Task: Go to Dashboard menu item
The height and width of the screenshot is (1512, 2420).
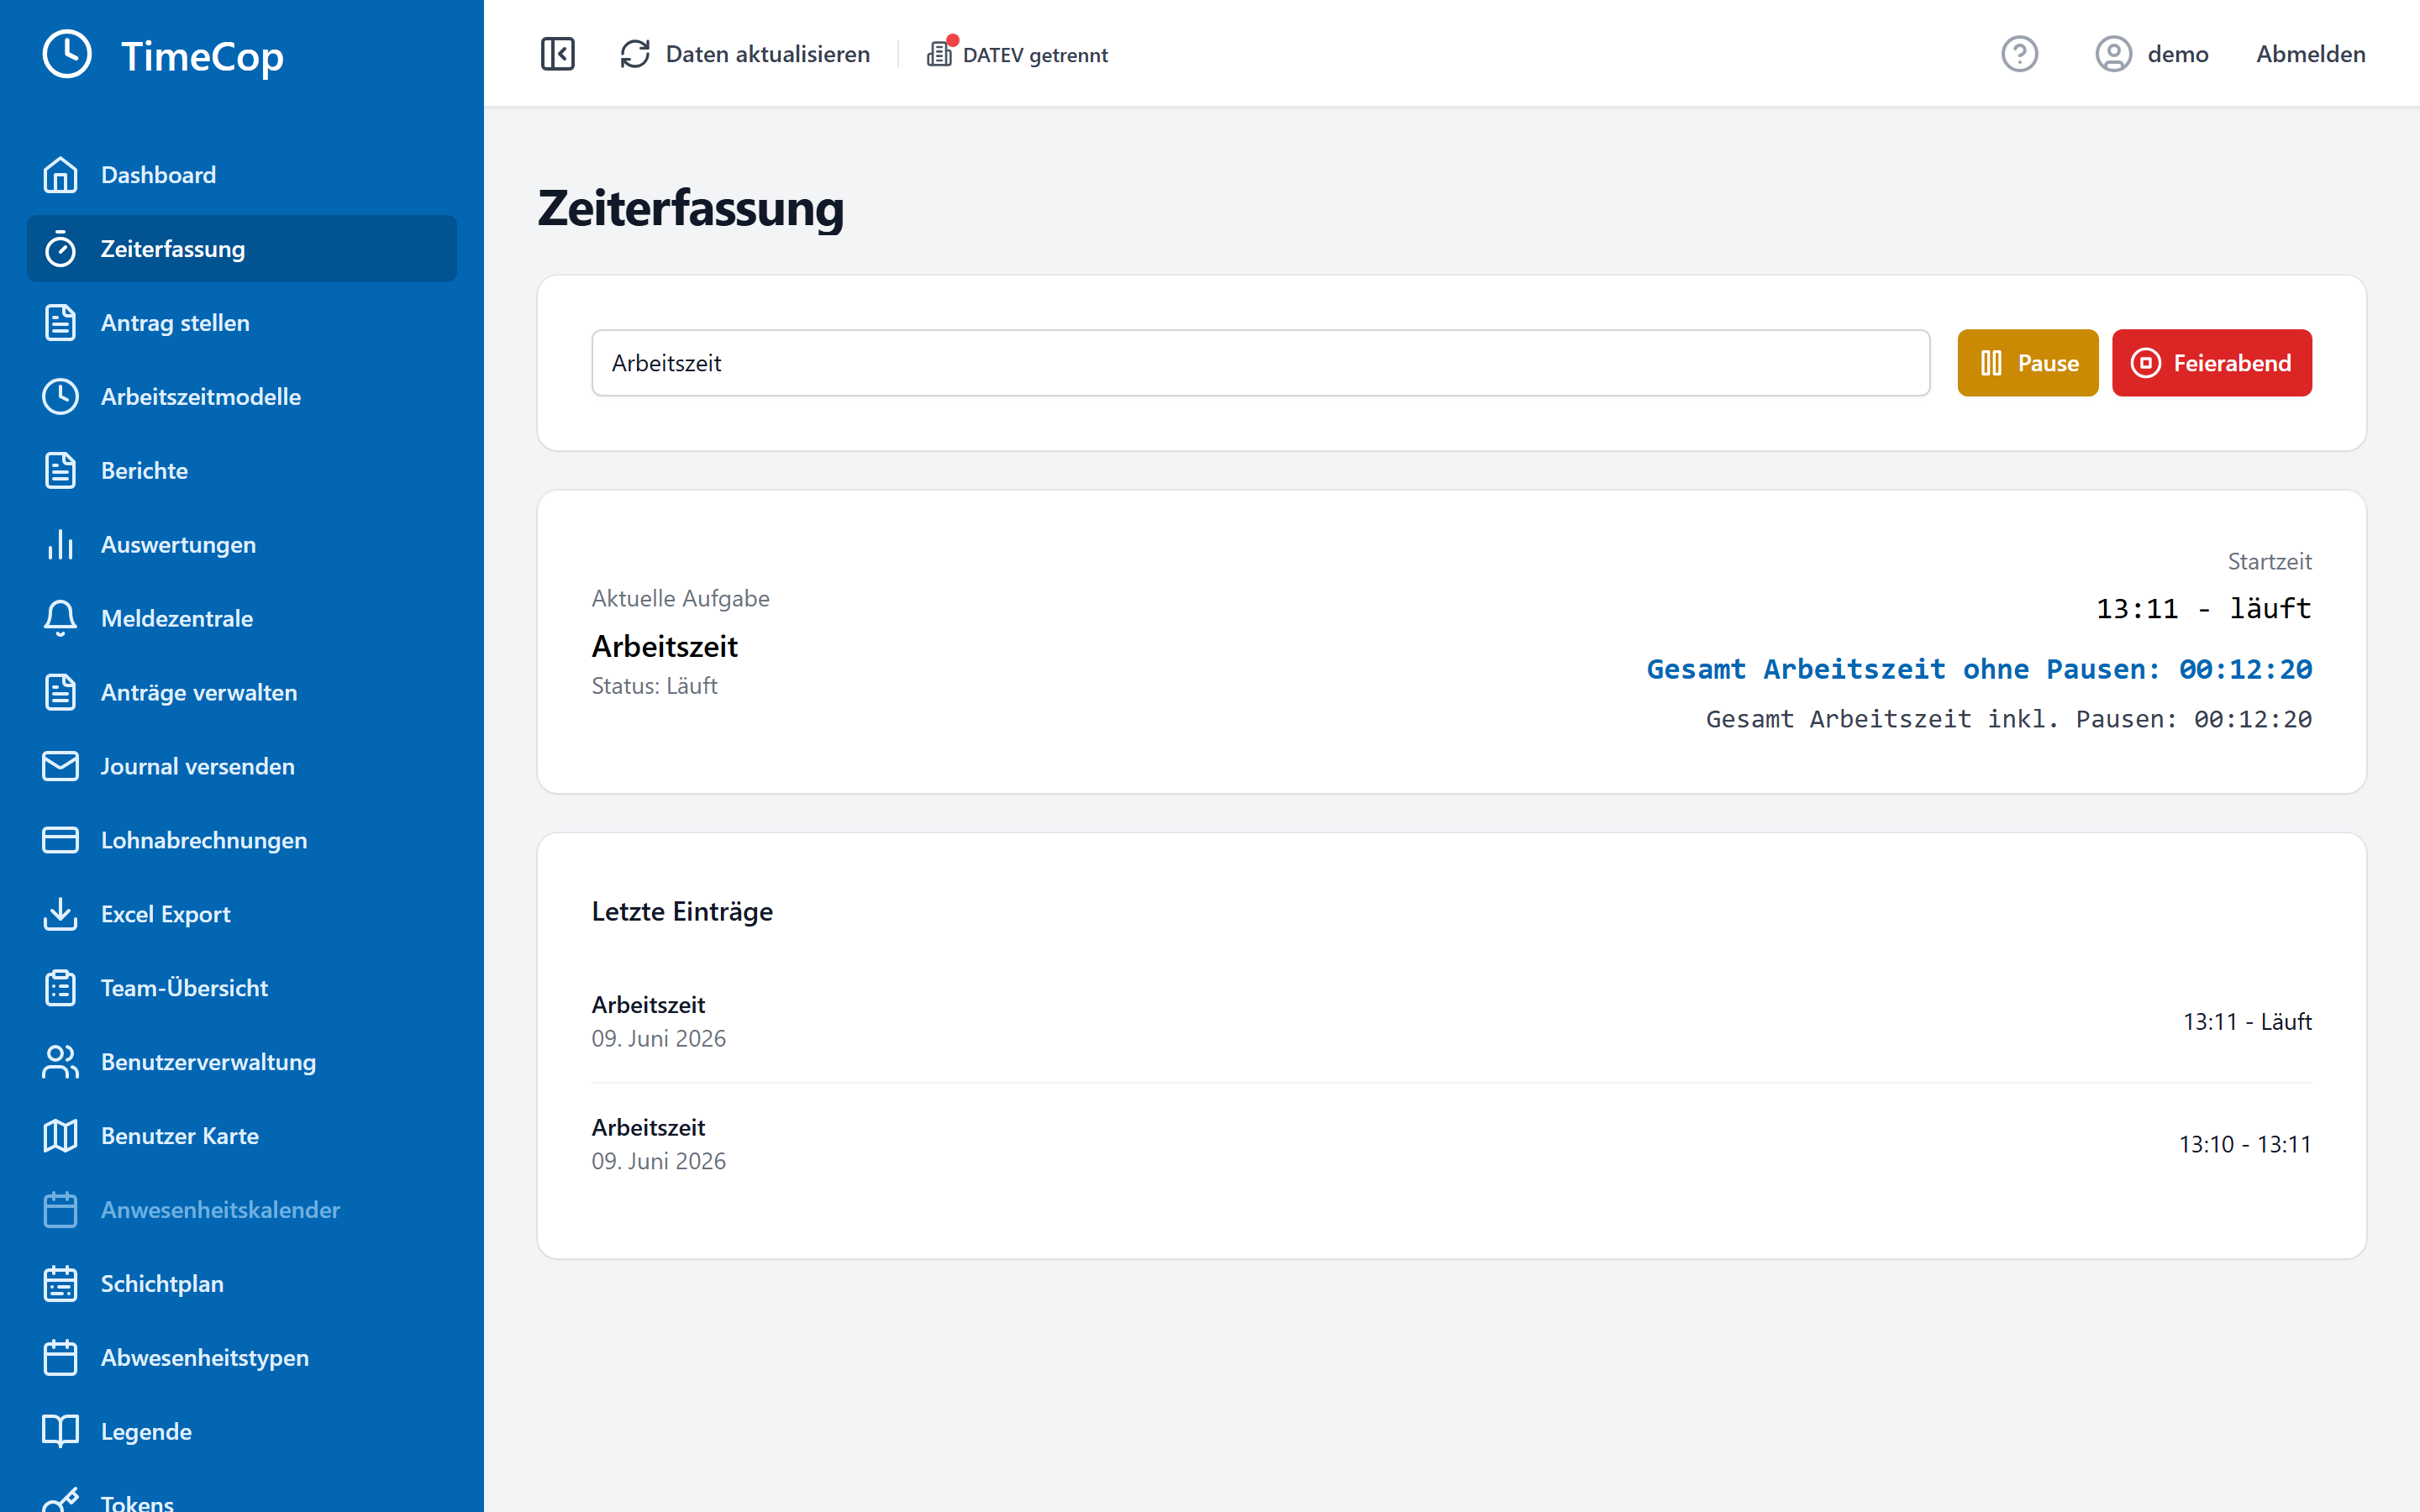Action: click(242, 175)
